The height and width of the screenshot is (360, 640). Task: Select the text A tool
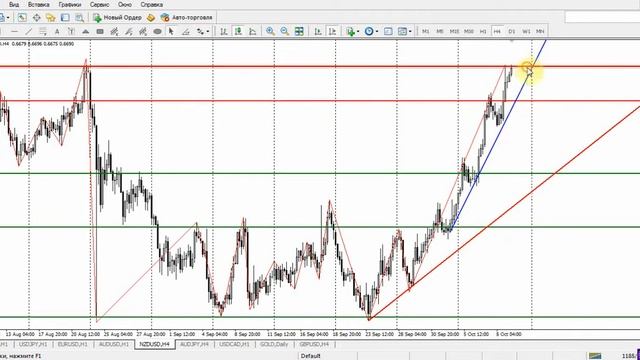click(57, 31)
